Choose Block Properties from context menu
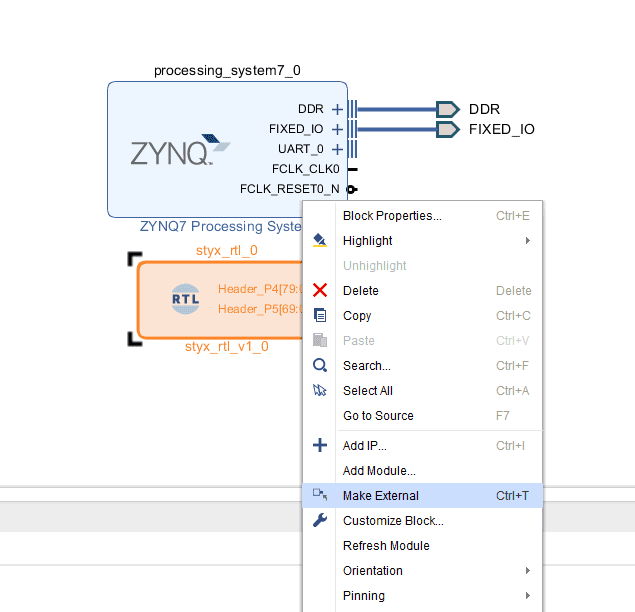 pyautogui.click(x=392, y=216)
